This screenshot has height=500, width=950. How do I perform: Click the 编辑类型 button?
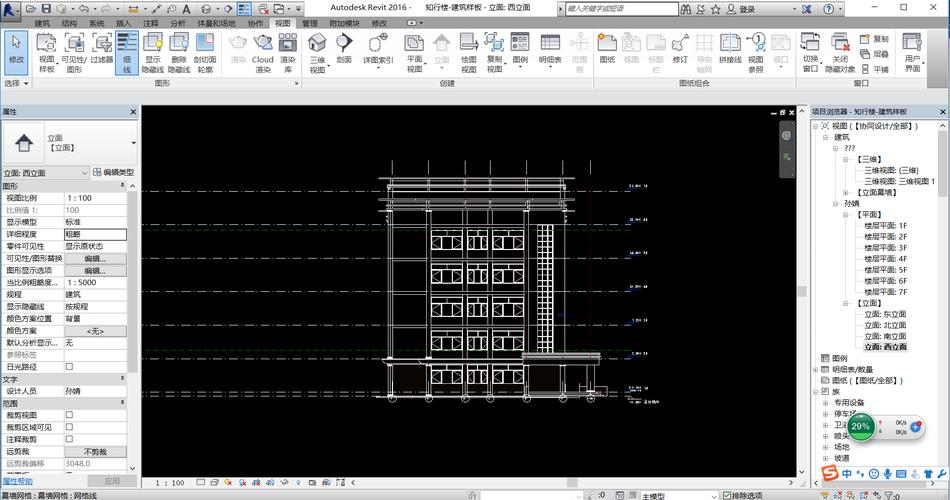tap(113, 172)
